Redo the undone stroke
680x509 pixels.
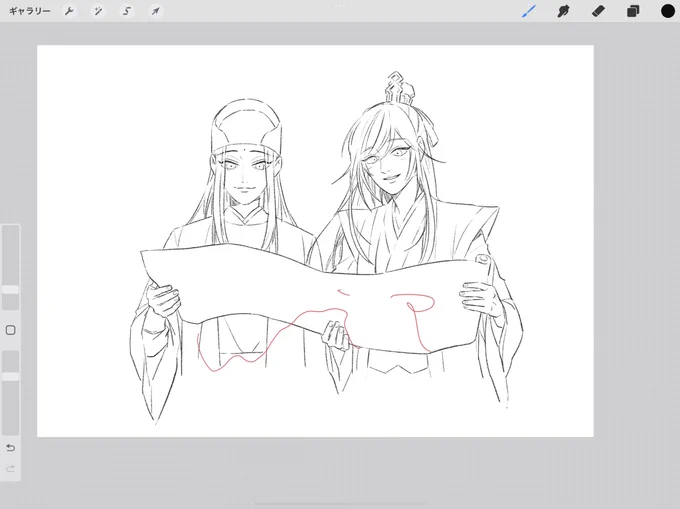tap(10, 469)
